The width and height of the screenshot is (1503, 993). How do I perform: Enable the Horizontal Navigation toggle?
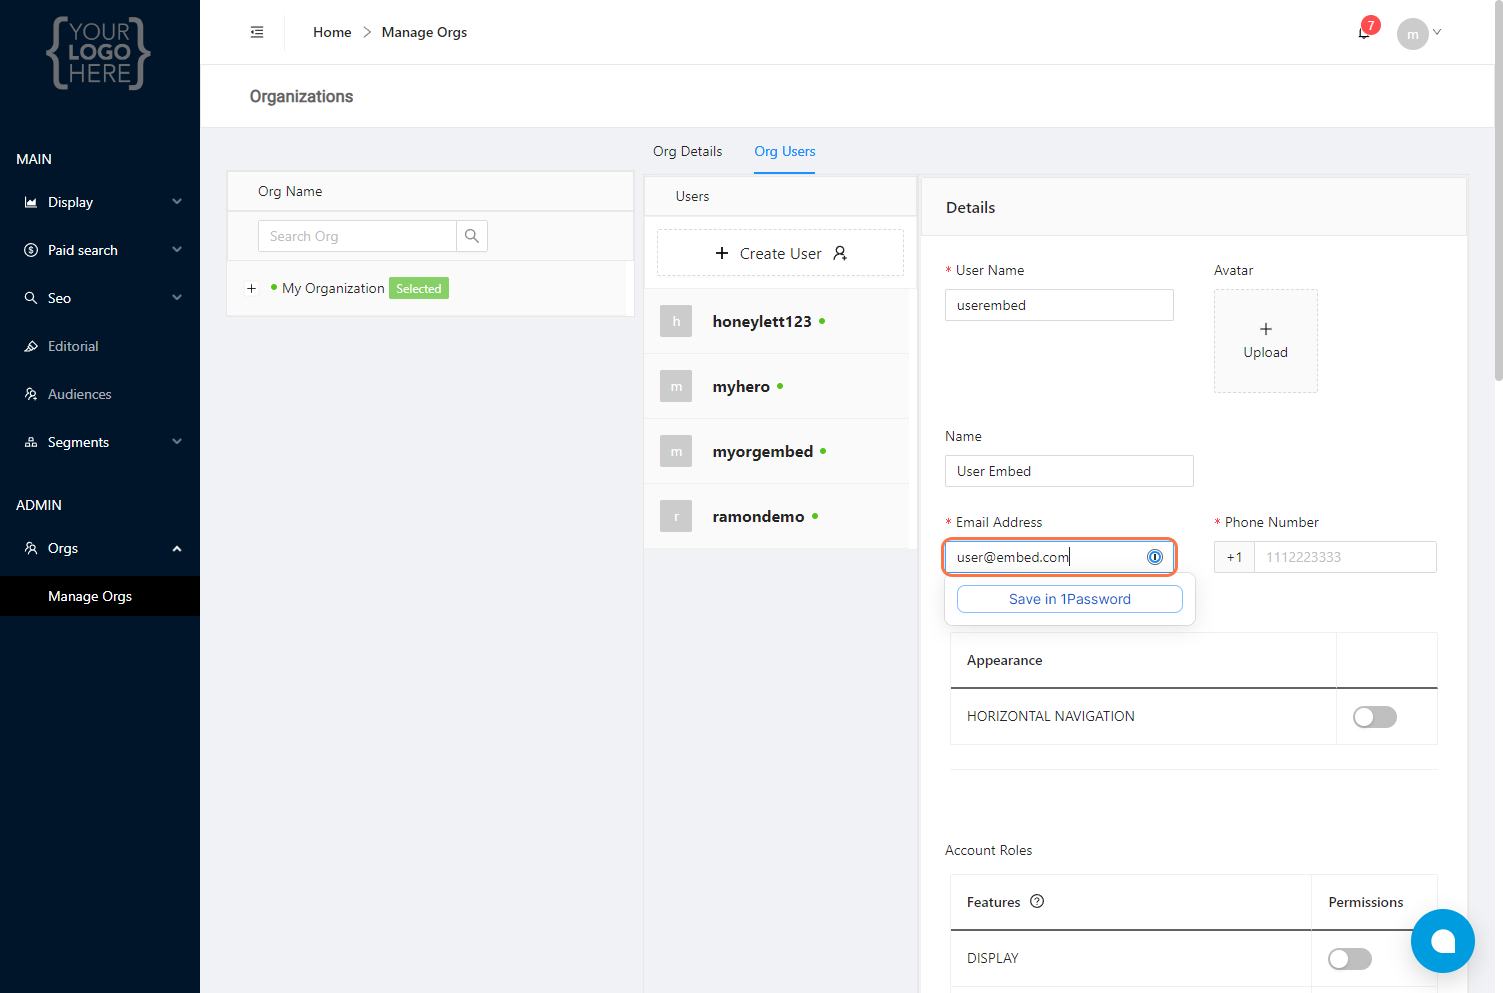pyautogui.click(x=1374, y=717)
